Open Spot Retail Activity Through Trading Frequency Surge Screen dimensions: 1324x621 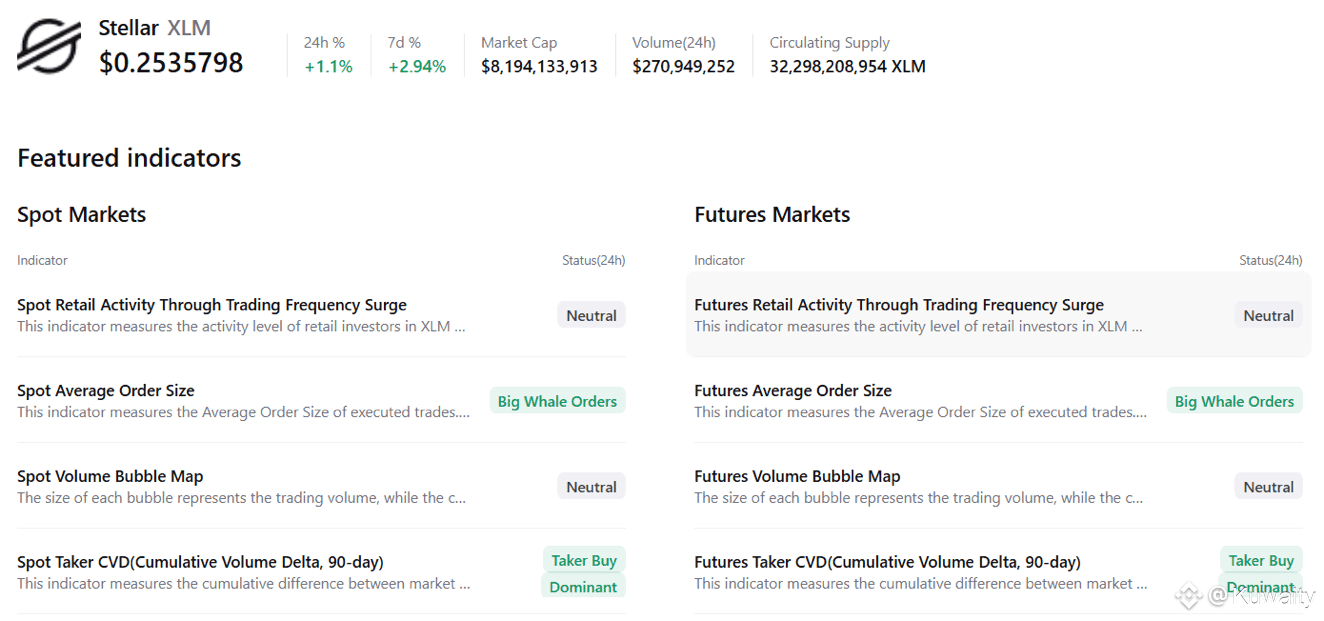(x=212, y=305)
